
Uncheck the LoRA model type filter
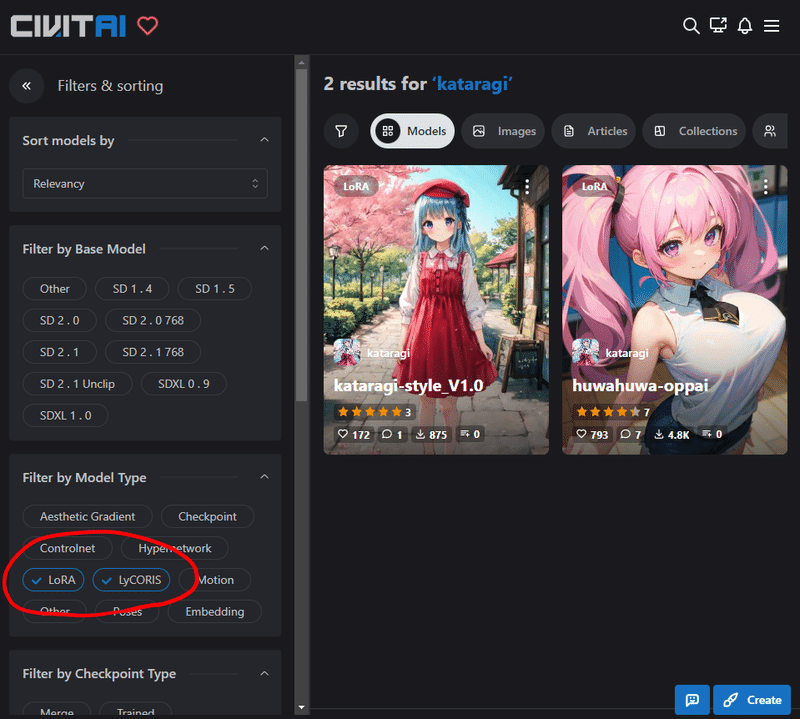pyautogui.click(x=53, y=580)
